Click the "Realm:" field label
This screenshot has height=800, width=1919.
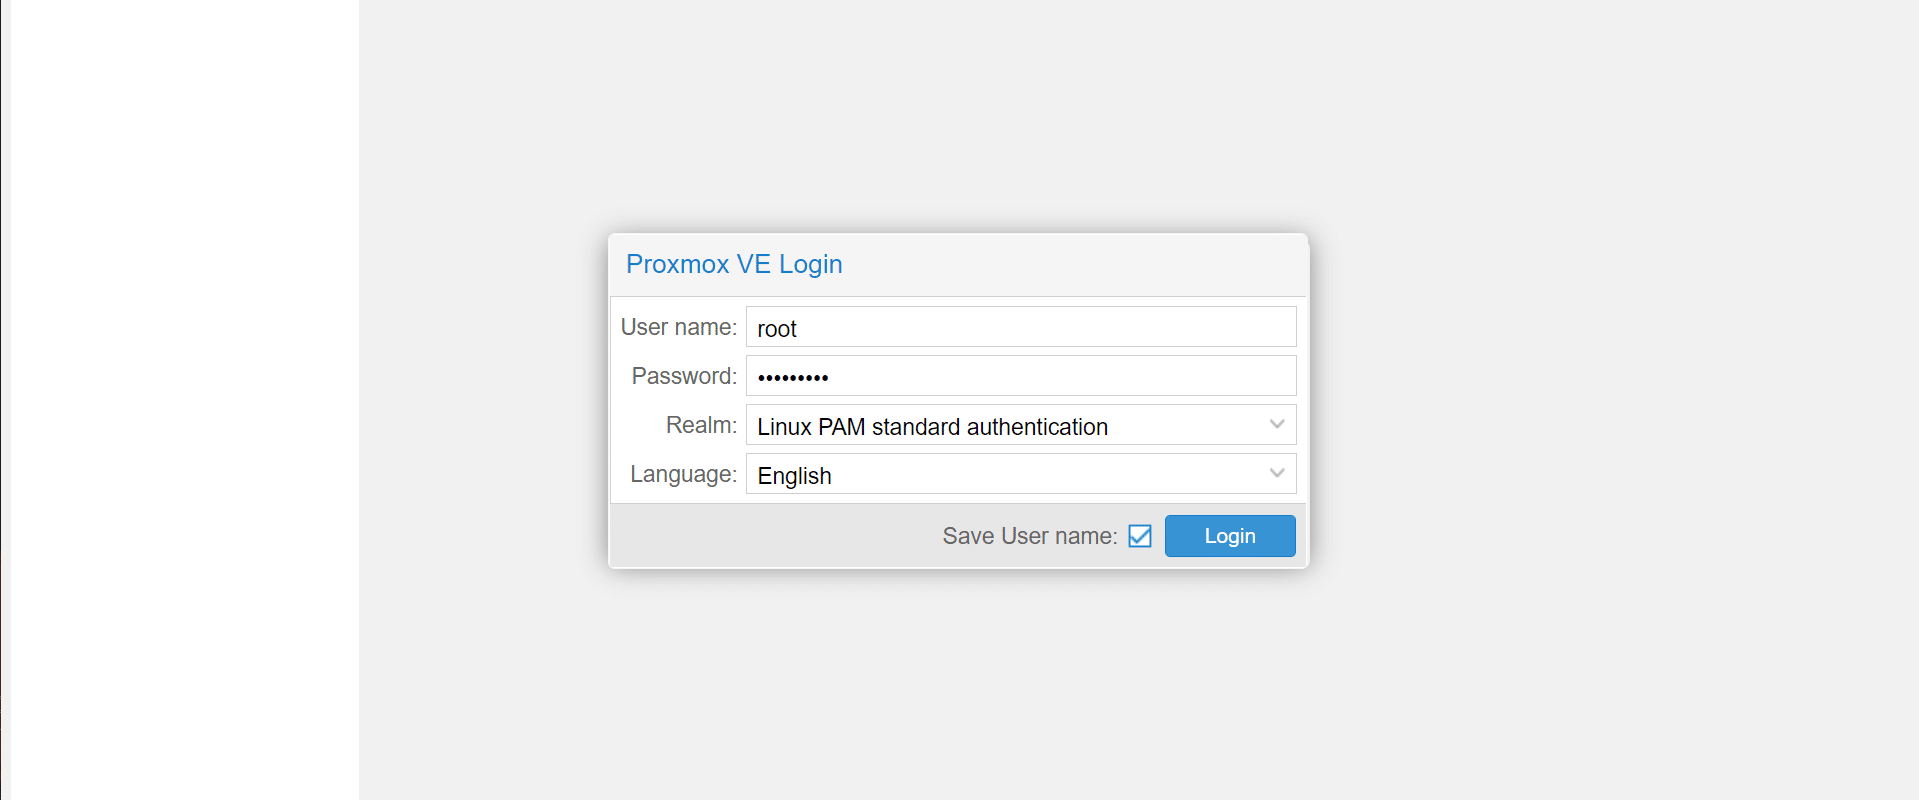[701, 425]
